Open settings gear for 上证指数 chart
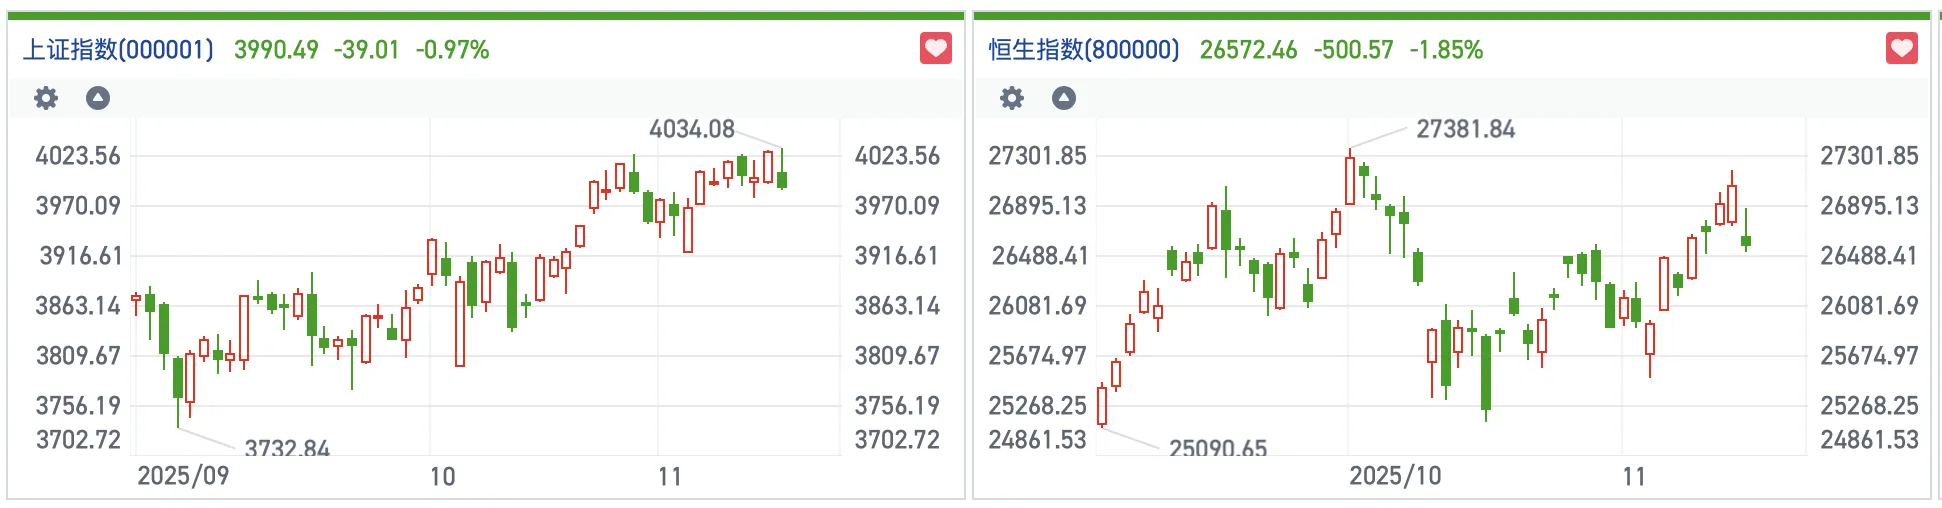1942x508 pixels. tap(46, 98)
